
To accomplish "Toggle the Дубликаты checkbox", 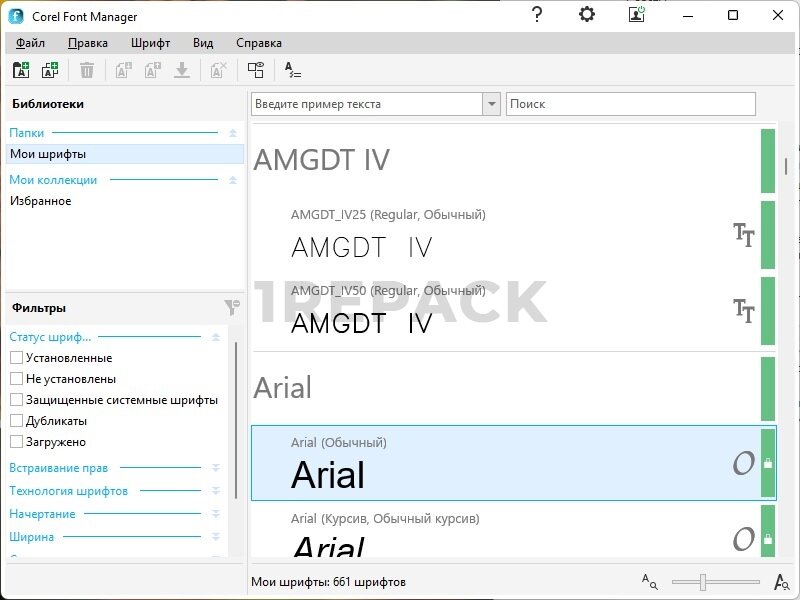I will click(x=16, y=421).
